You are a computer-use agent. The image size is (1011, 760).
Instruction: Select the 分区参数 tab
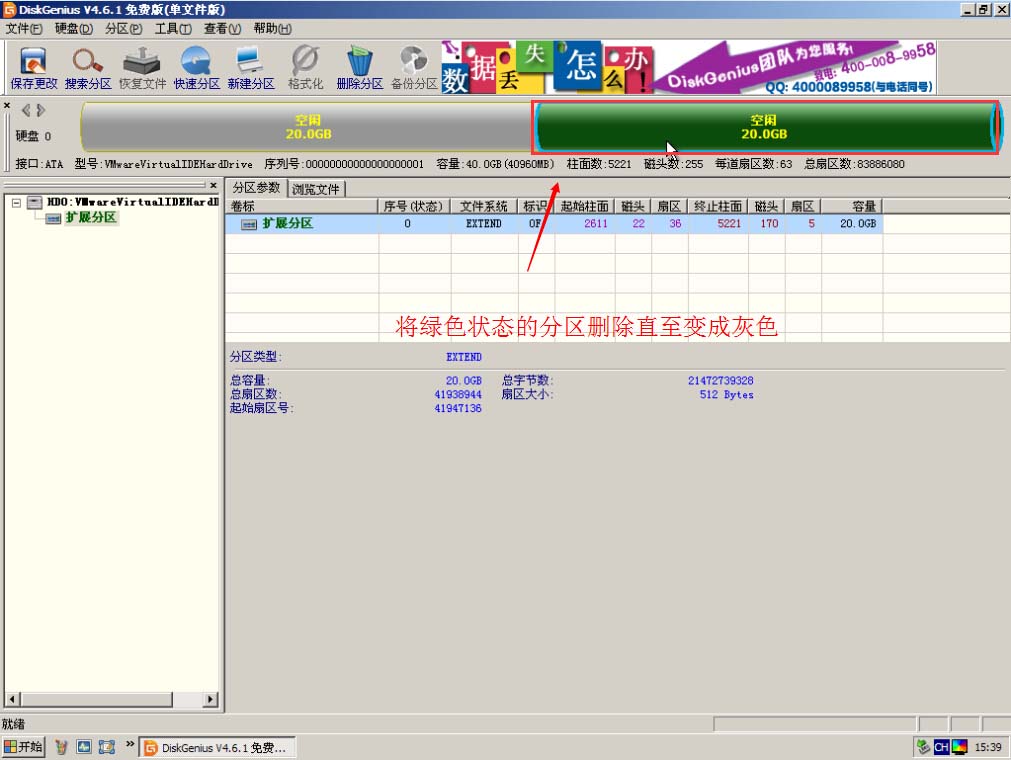(x=258, y=188)
